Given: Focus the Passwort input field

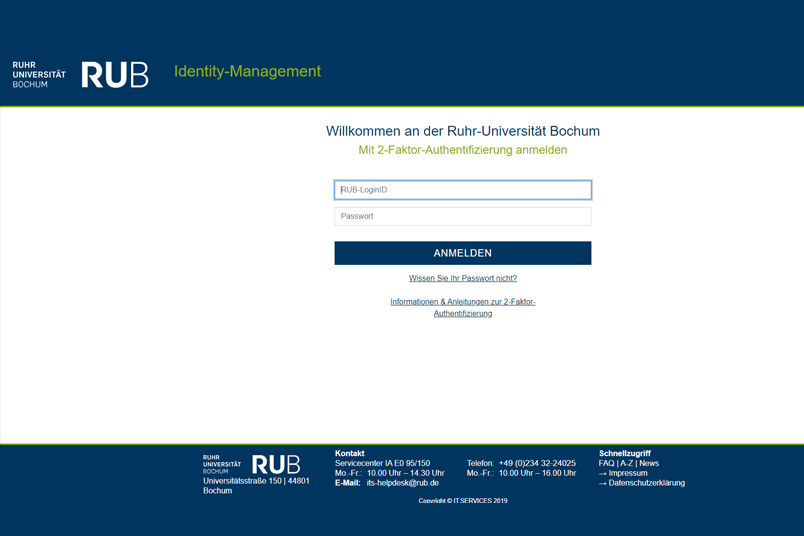Looking at the screenshot, I should click(463, 216).
